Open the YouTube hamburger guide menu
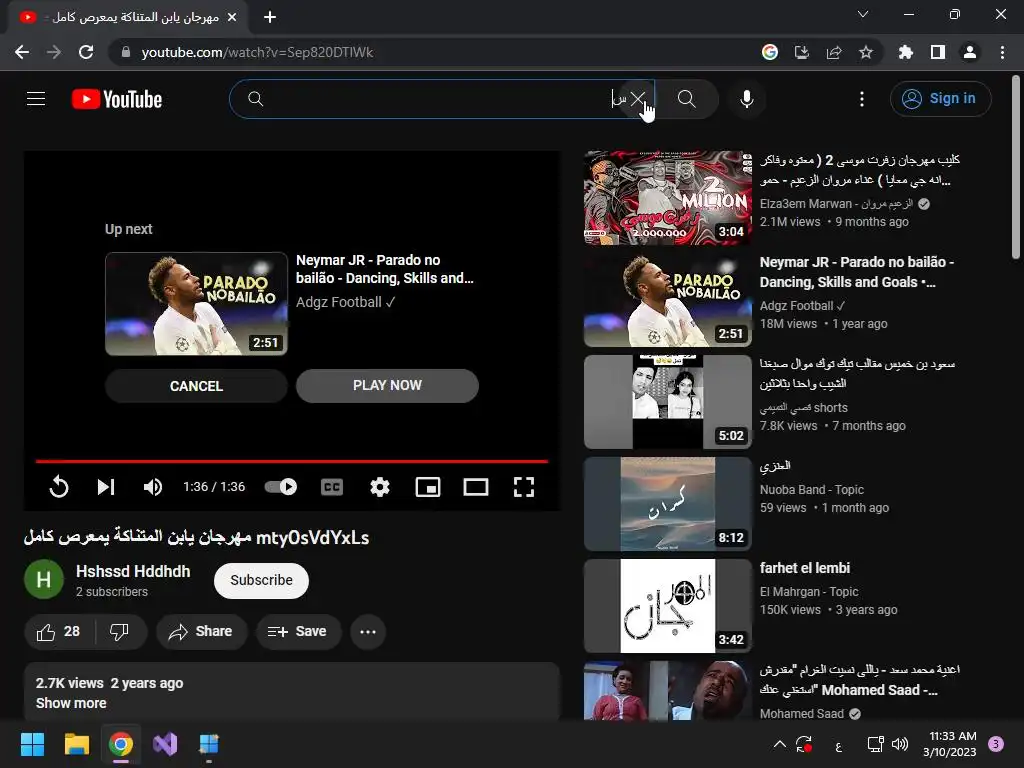 pyautogui.click(x=36, y=99)
